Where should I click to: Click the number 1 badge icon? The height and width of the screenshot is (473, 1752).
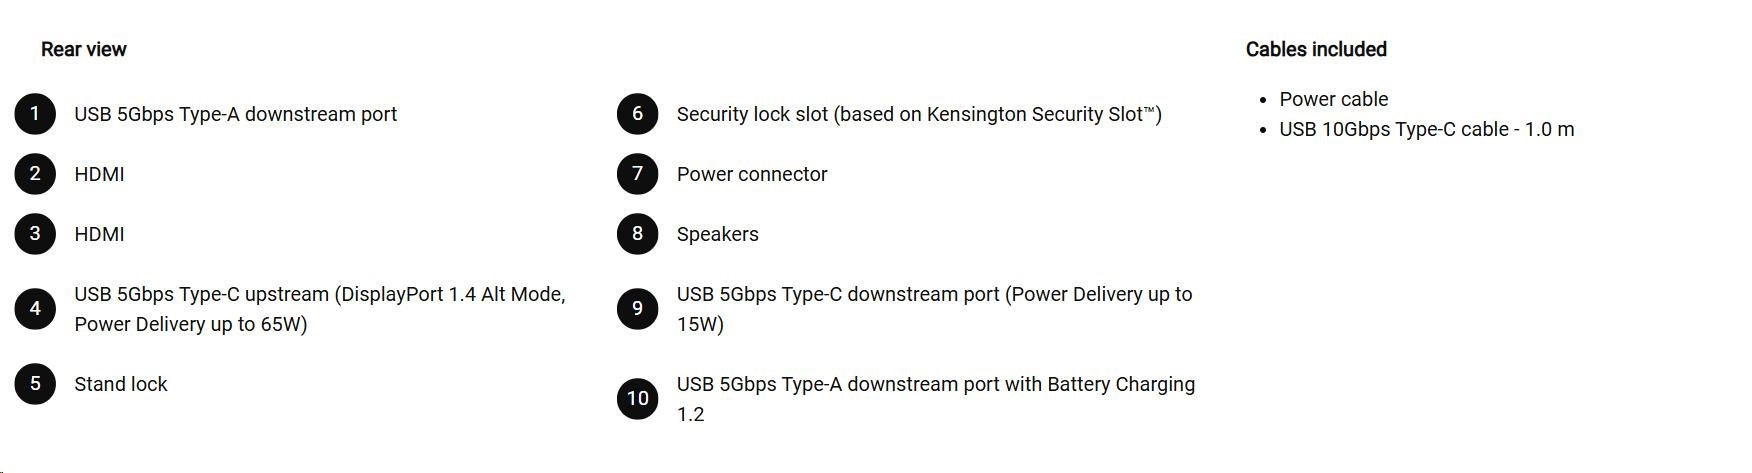[35, 114]
